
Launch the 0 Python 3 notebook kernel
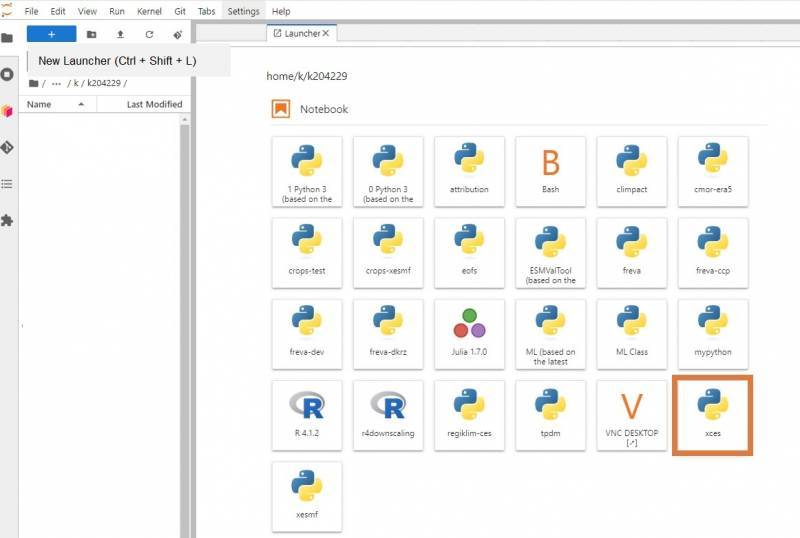click(x=388, y=172)
